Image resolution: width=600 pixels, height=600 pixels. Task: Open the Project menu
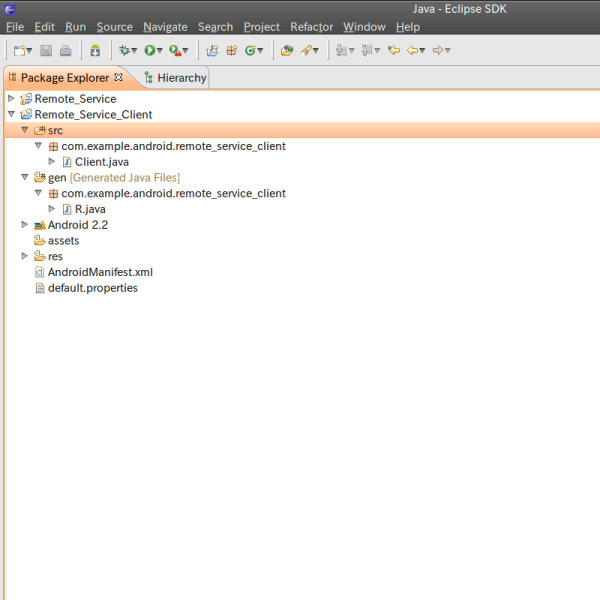click(262, 27)
